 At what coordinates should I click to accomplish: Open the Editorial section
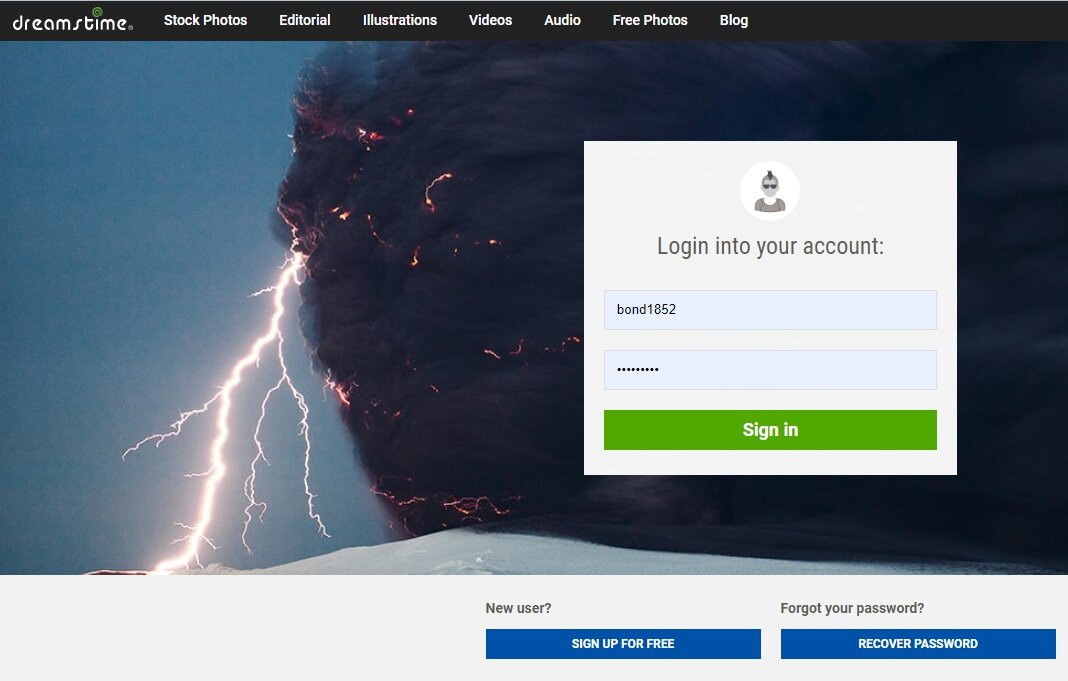tap(304, 20)
